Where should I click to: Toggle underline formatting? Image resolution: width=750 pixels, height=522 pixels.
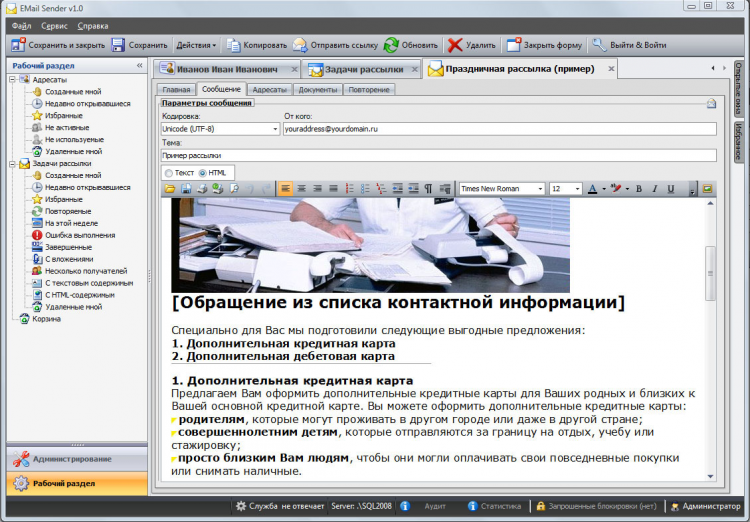(x=671, y=189)
